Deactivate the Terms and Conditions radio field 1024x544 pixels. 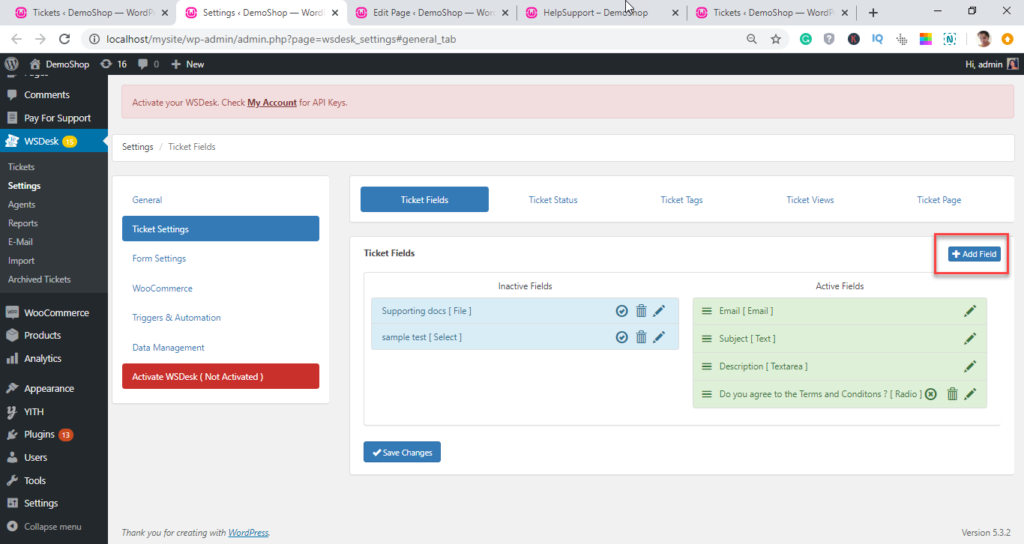[931, 394]
